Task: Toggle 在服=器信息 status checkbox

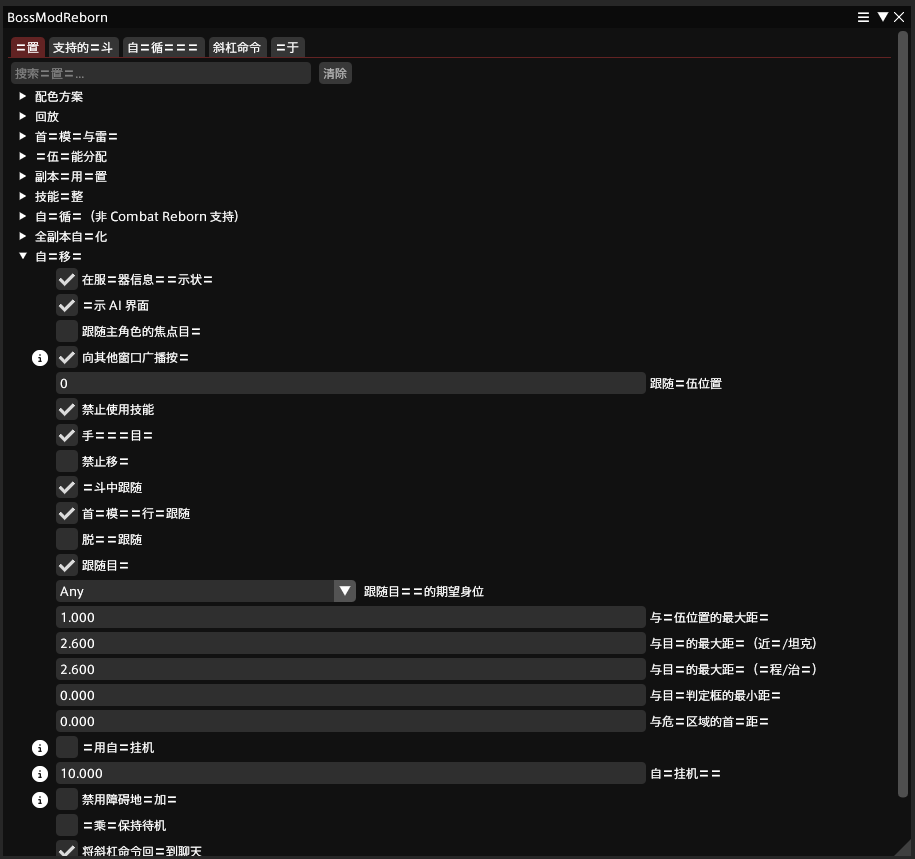Action: (x=67, y=280)
